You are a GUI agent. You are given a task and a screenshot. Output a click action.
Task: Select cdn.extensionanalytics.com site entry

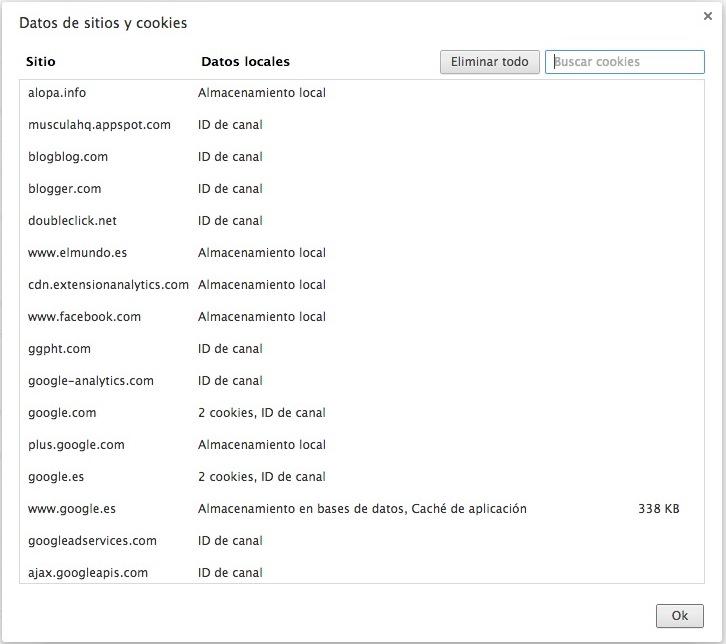[108, 285]
